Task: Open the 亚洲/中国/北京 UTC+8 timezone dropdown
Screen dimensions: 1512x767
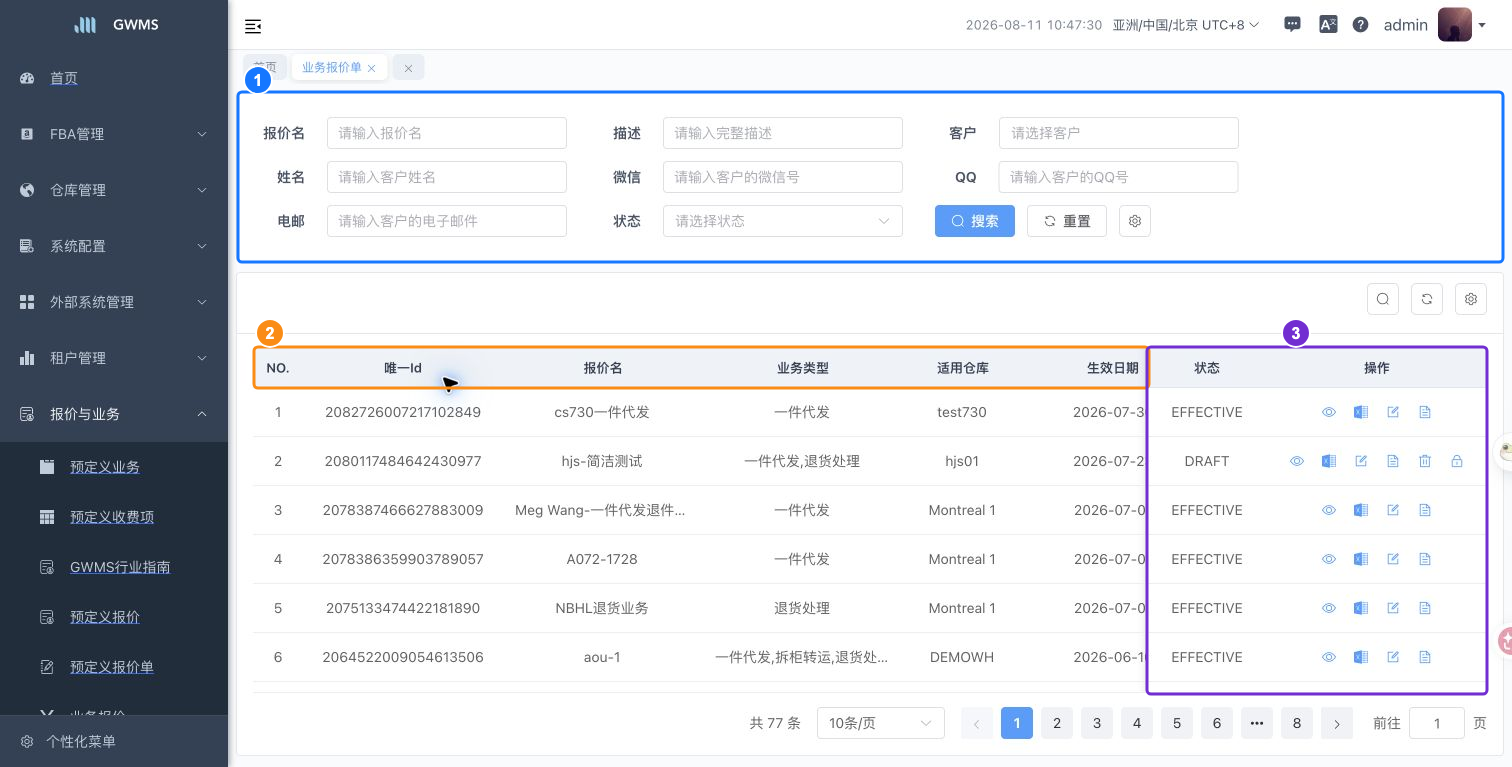Action: 1186,25
